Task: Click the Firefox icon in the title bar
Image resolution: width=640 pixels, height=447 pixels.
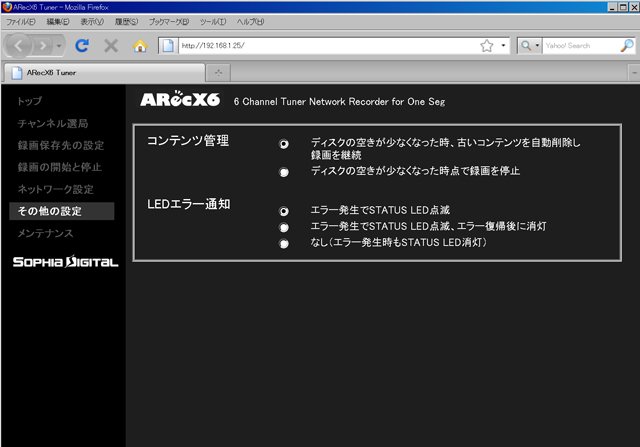Action: coord(7,7)
